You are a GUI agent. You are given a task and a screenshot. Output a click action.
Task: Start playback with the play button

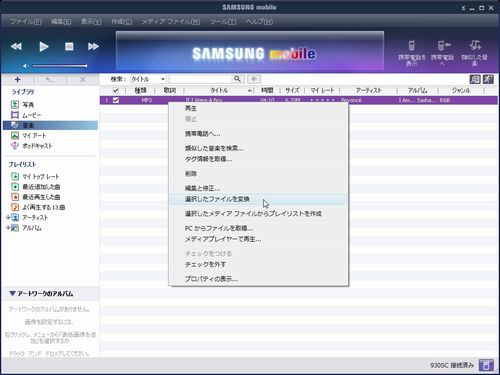pos(43,46)
